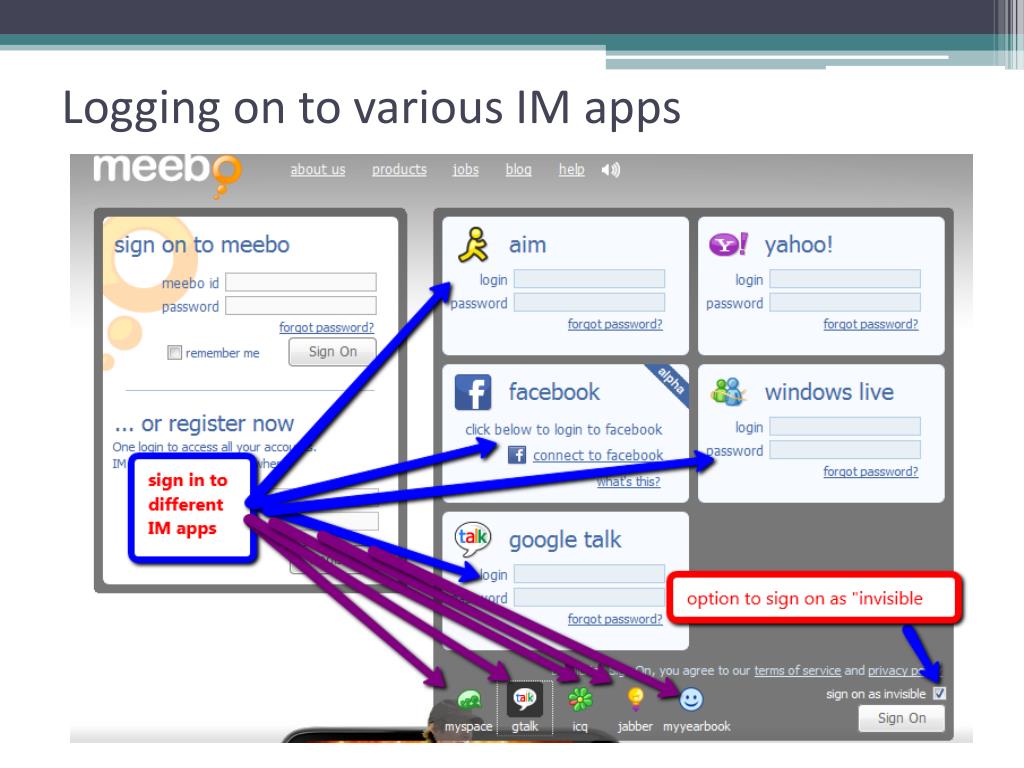Open the about us page

[x=318, y=170]
